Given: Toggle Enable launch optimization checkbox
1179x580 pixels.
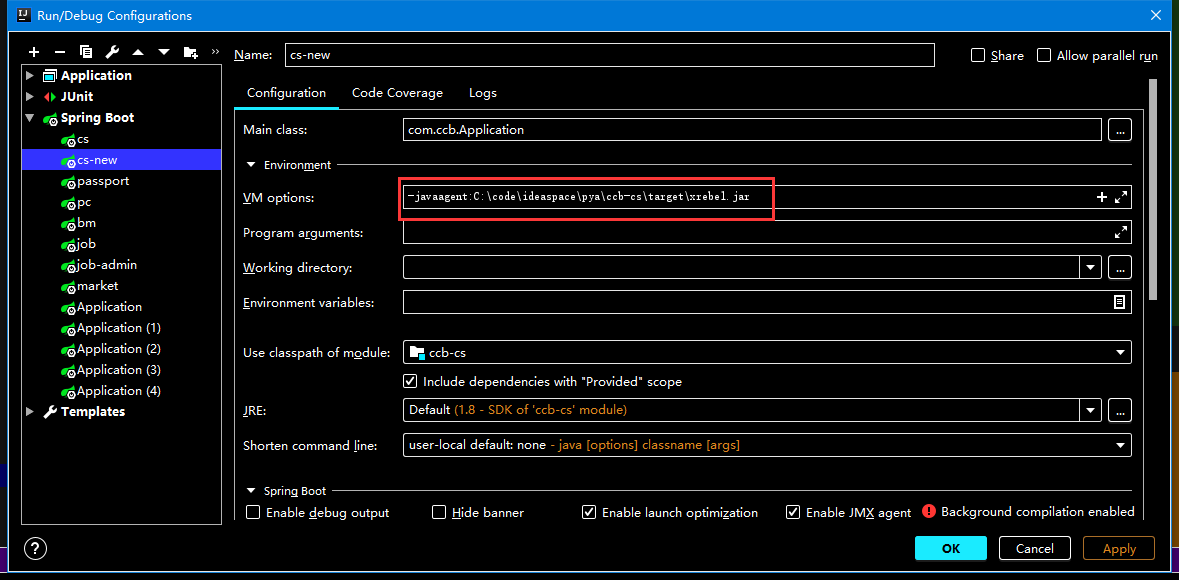Looking at the screenshot, I should (x=590, y=512).
